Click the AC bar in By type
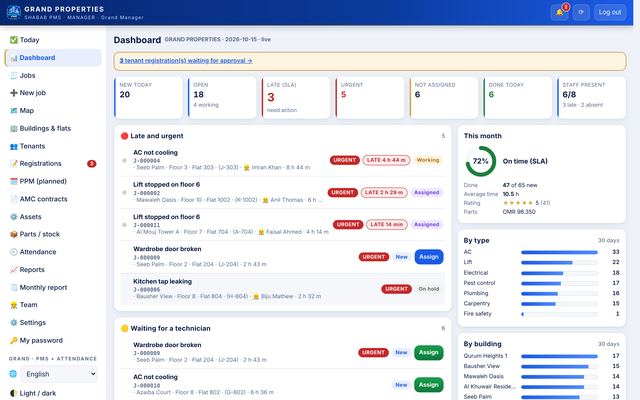Viewport: 640px width, 400px height. click(x=559, y=252)
